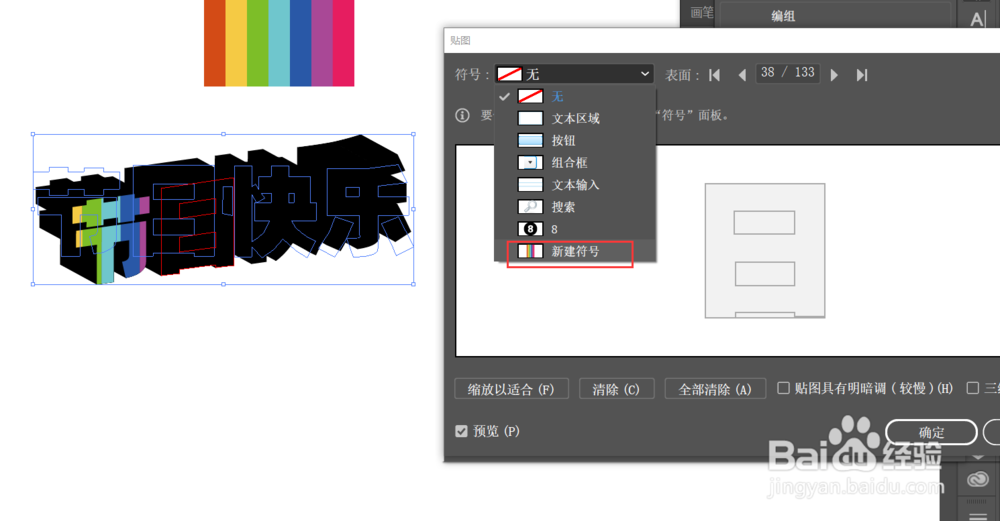Click the 画笔 panel tab
This screenshot has height=521, width=1000.
pos(702,12)
